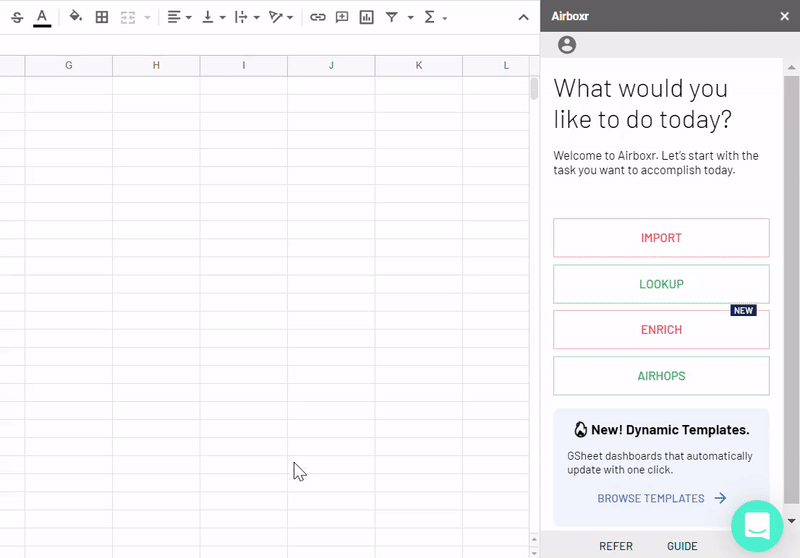The height and width of the screenshot is (558, 800).
Task: Expand the horizontal align dropdown arrow
Action: point(189,18)
